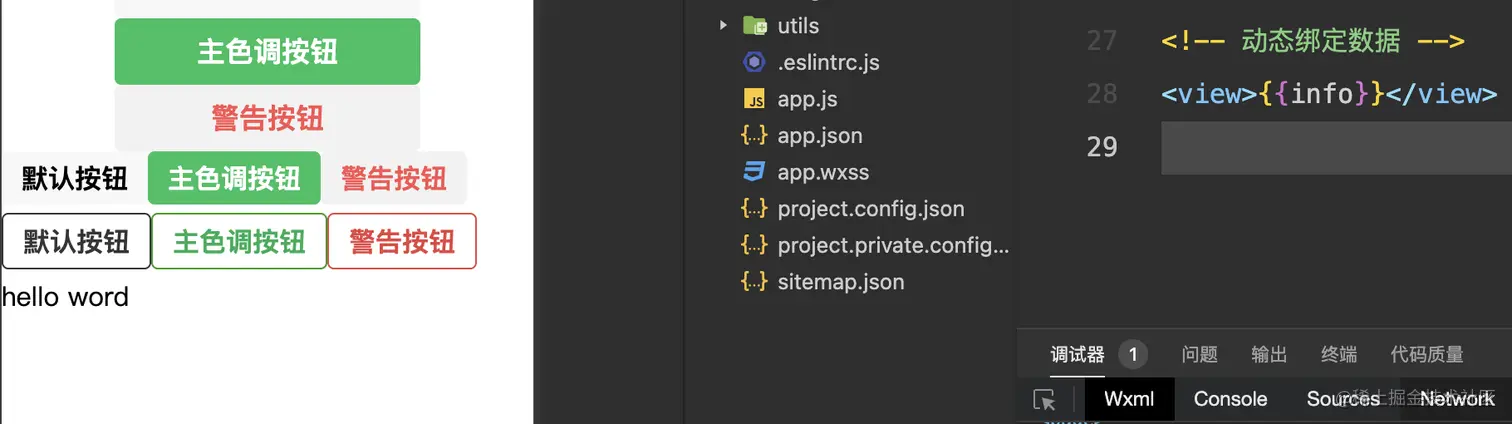Image resolution: width=1512 pixels, height=424 pixels.
Task: Tap the small gray 默认按钮 mini button
Action: tap(75, 179)
